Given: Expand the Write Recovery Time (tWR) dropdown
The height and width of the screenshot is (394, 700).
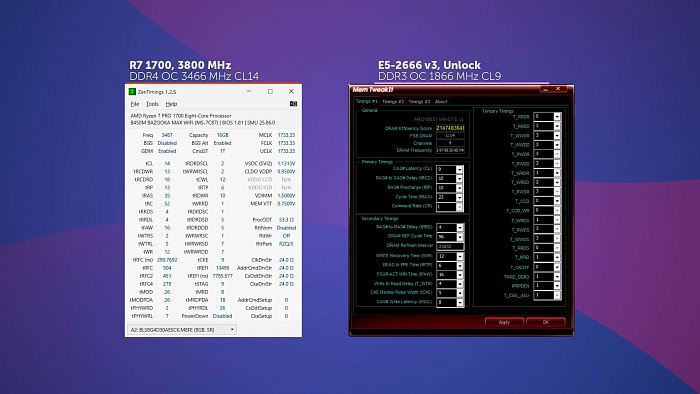Looking at the screenshot, I should pos(460,257).
